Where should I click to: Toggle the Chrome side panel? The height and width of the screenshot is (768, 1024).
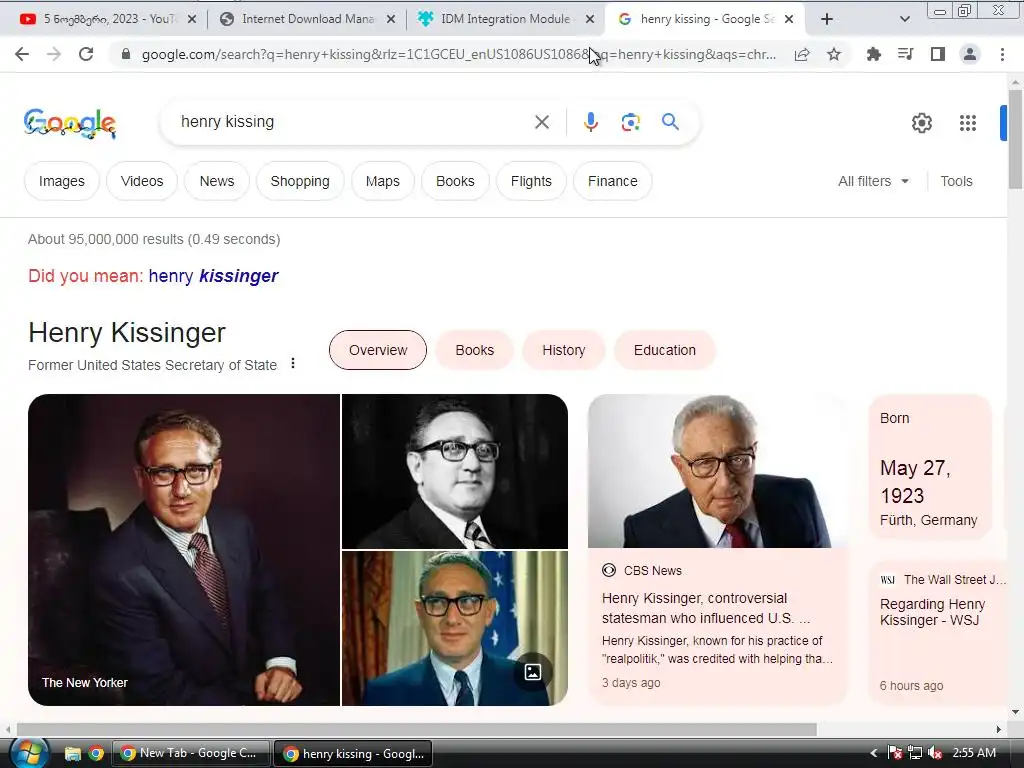[938, 54]
